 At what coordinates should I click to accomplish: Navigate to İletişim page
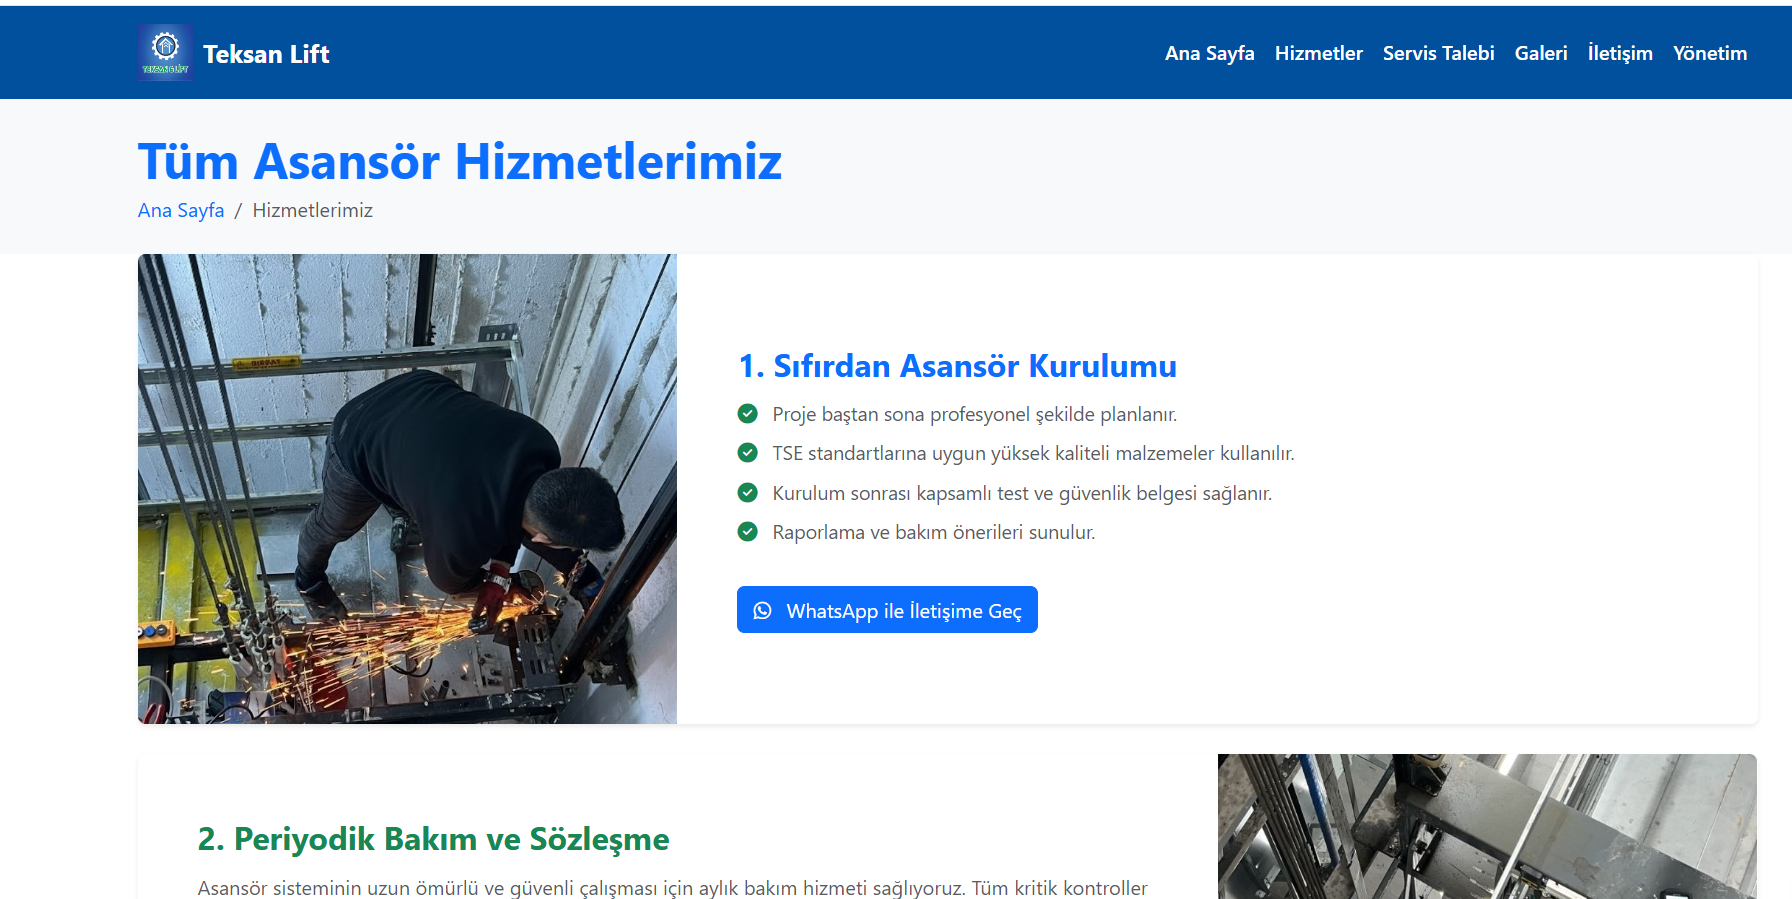1620,53
